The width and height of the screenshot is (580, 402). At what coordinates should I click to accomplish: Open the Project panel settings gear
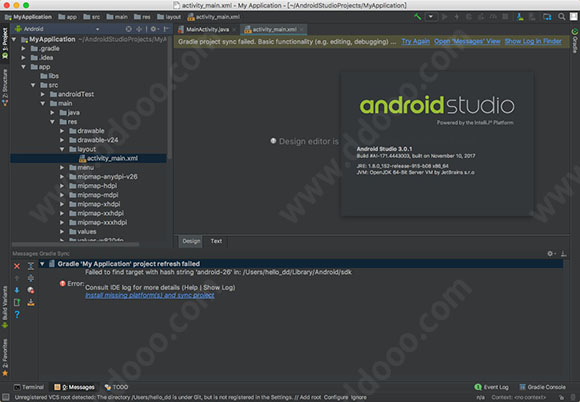(154, 29)
